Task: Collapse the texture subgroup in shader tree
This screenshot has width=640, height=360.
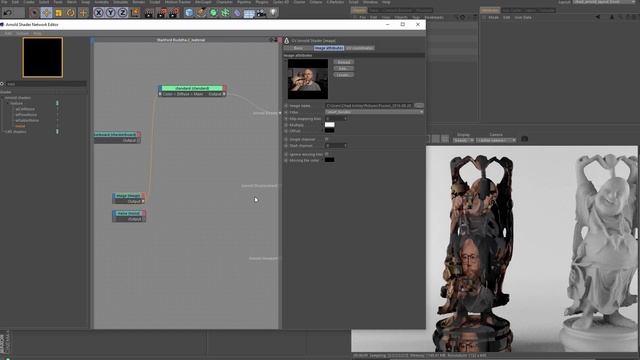Action: click(8, 104)
